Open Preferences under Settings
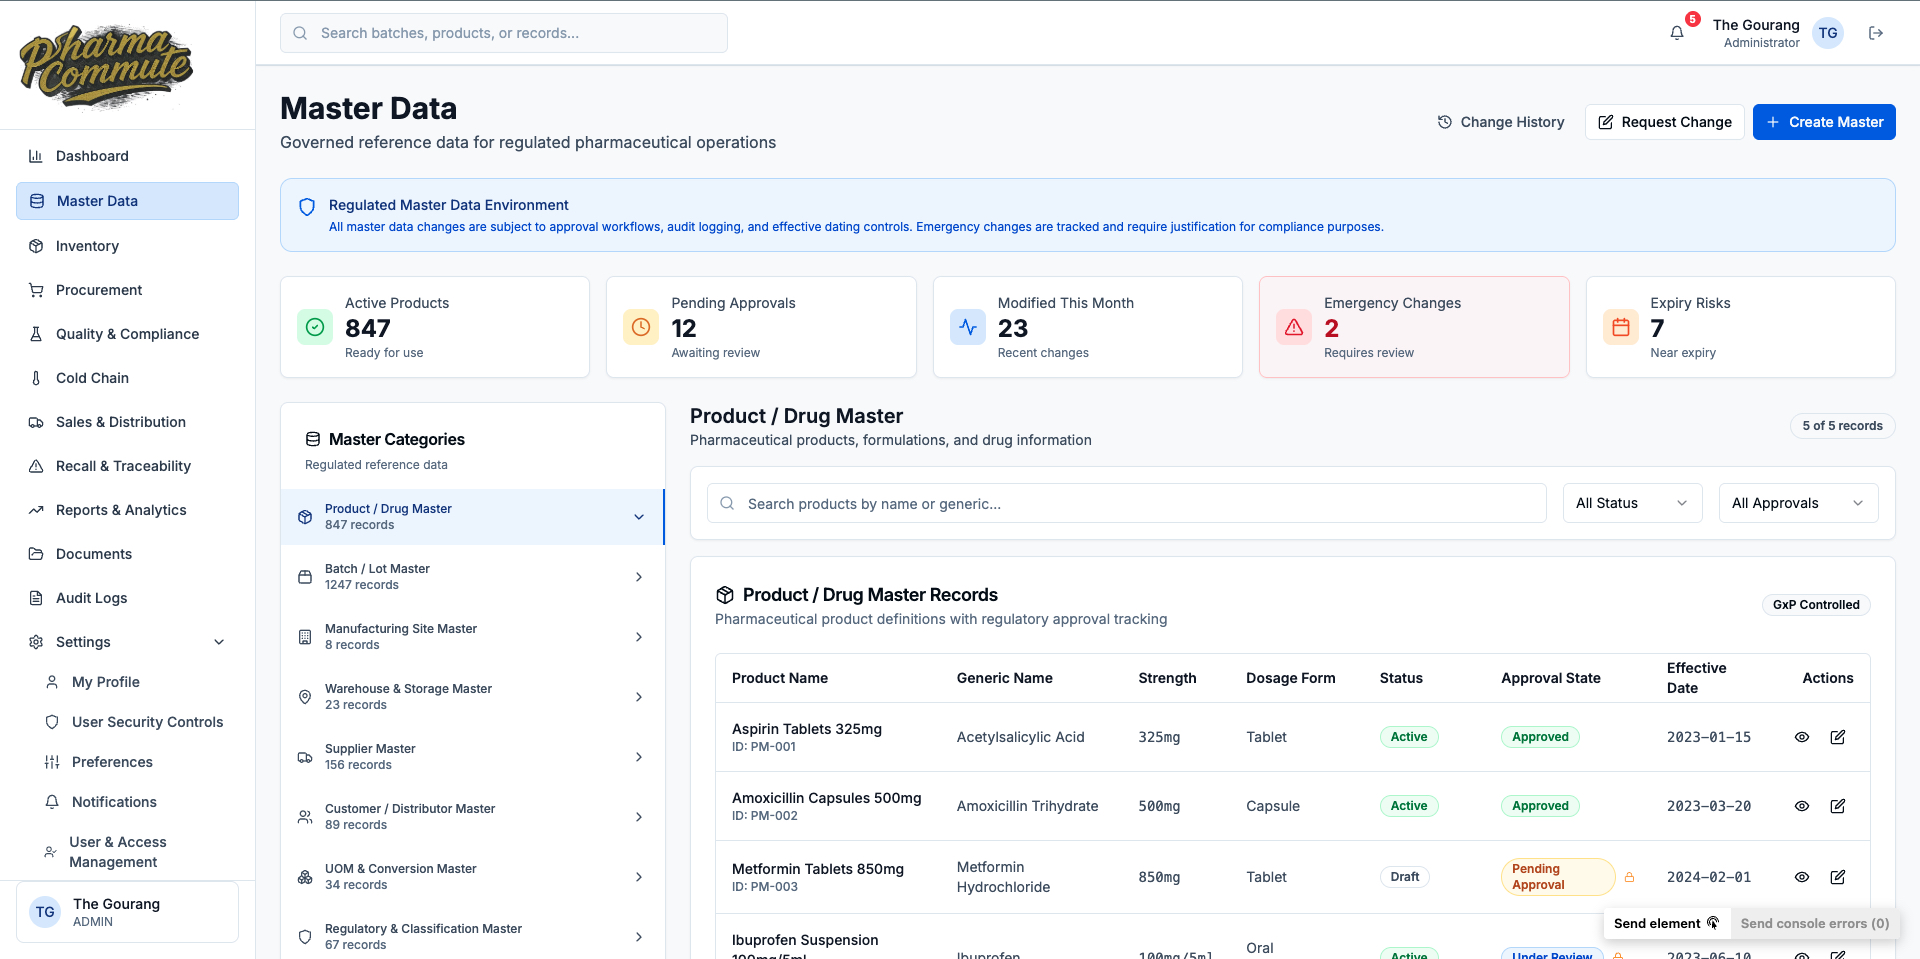Image resolution: width=1920 pixels, height=959 pixels. click(135, 762)
